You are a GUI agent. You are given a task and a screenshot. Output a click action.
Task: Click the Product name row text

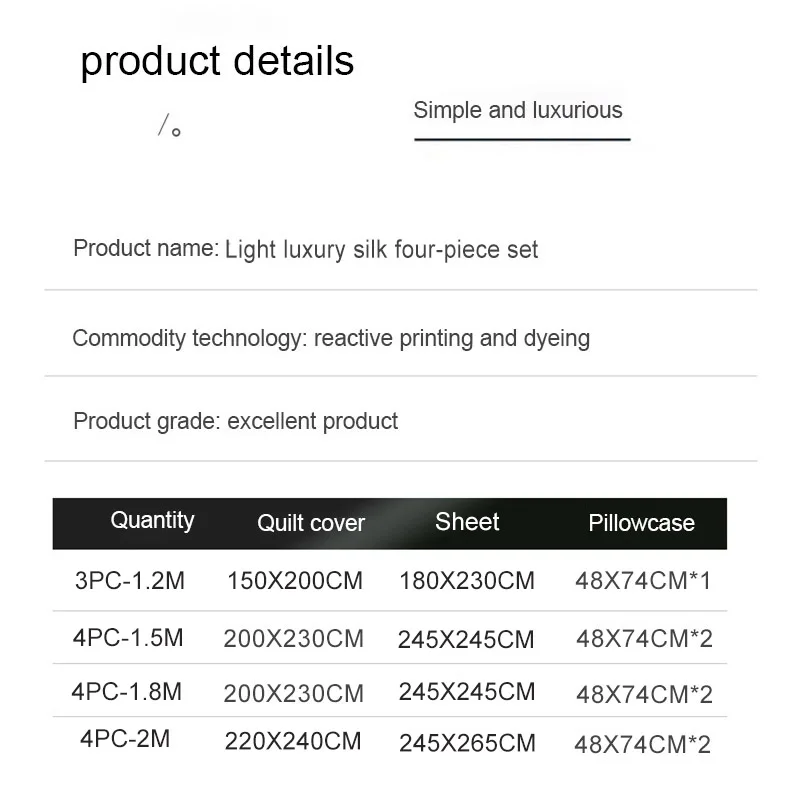coord(305,249)
